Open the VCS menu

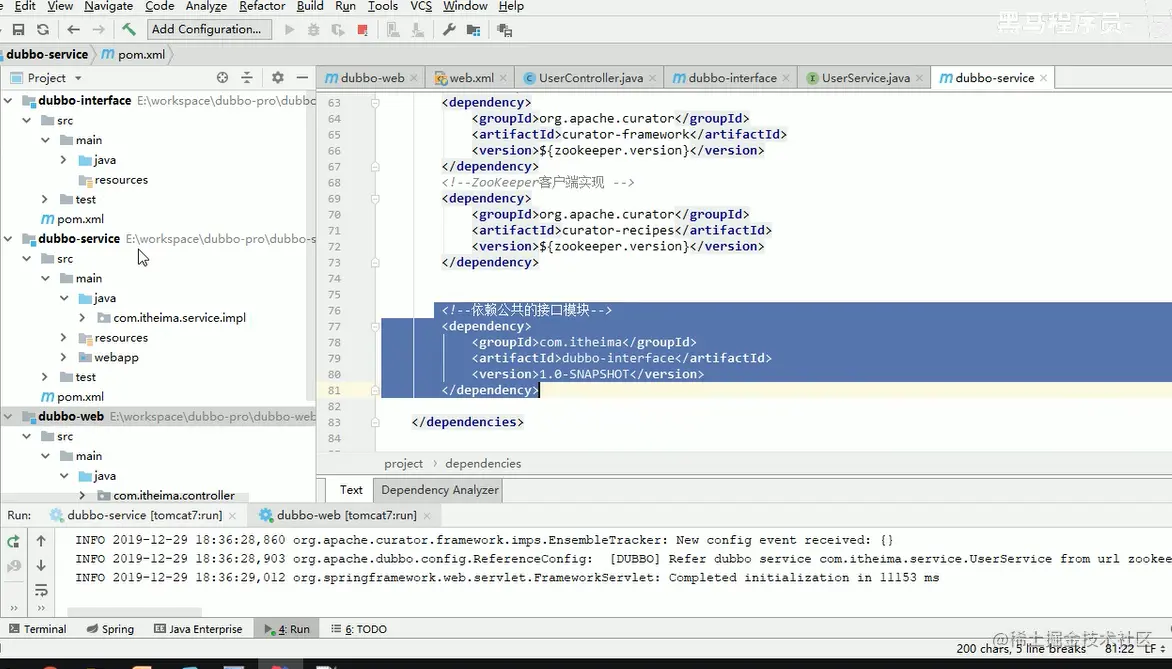421,6
